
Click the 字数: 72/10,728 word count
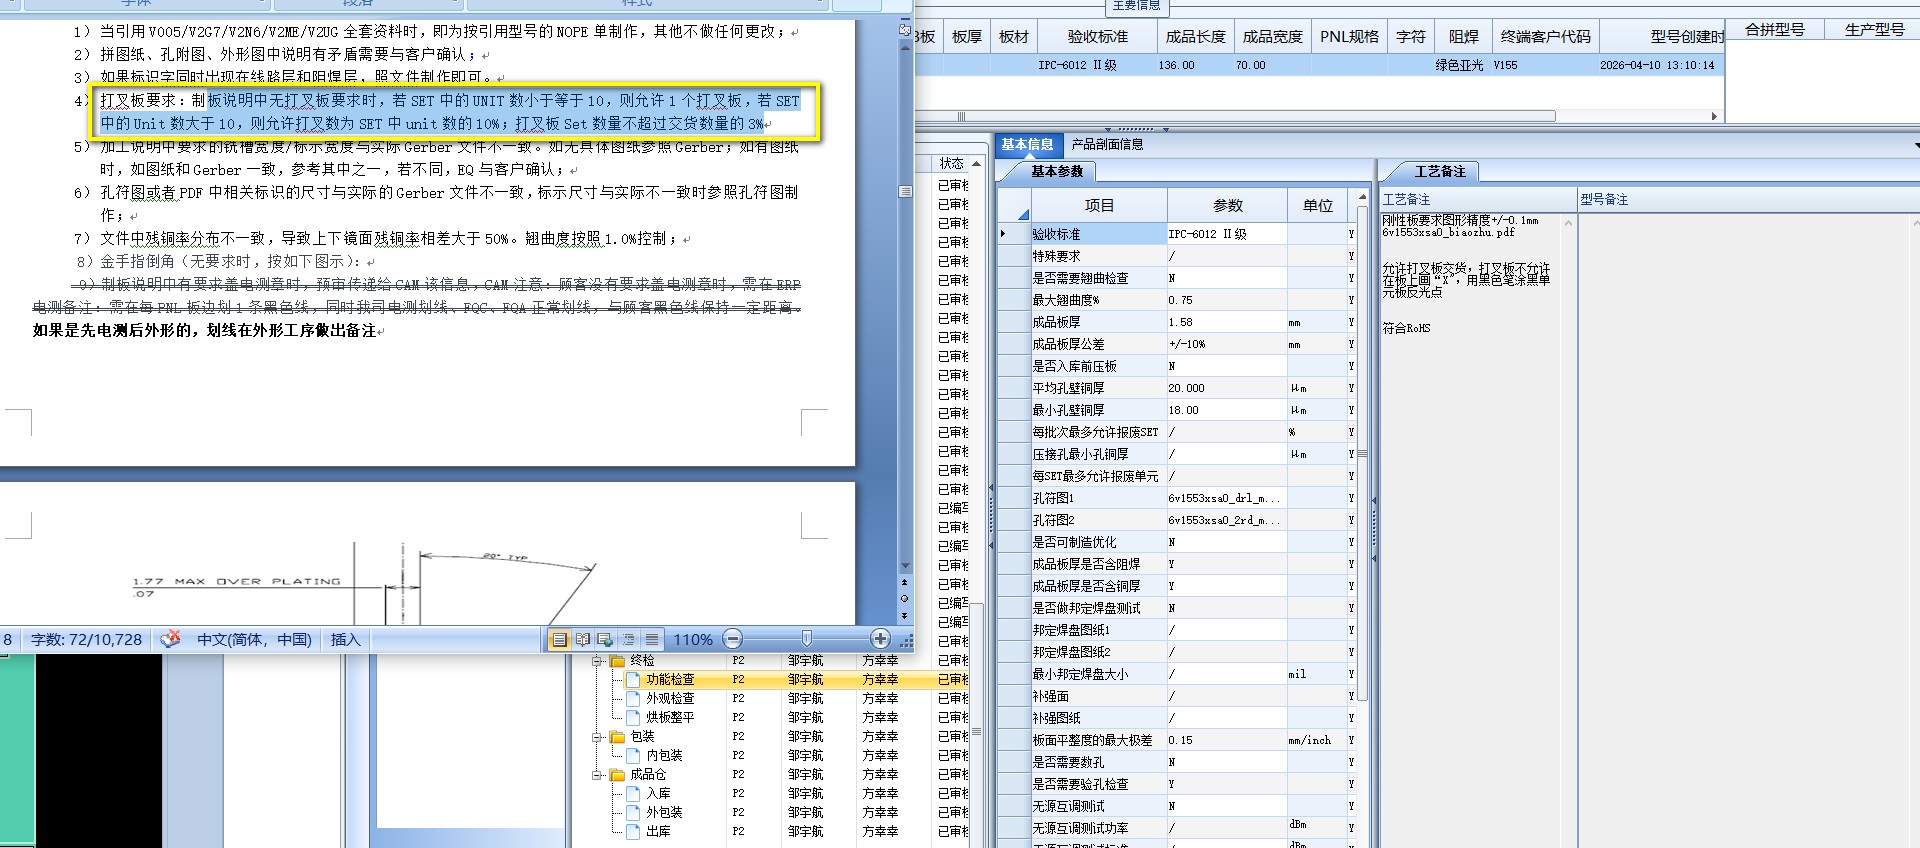pos(86,639)
